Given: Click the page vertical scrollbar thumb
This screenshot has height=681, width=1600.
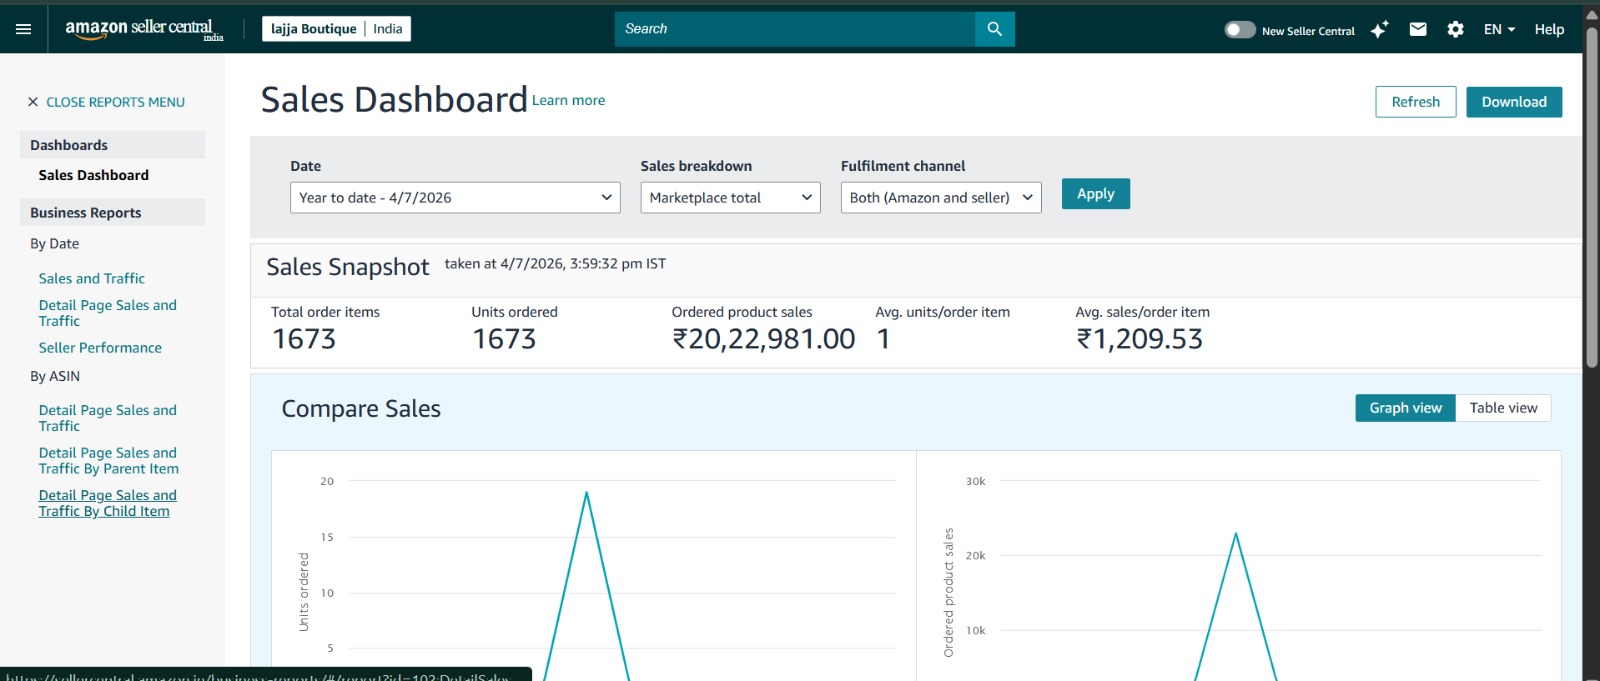Looking at the screenshot, I should point(1592,195).
